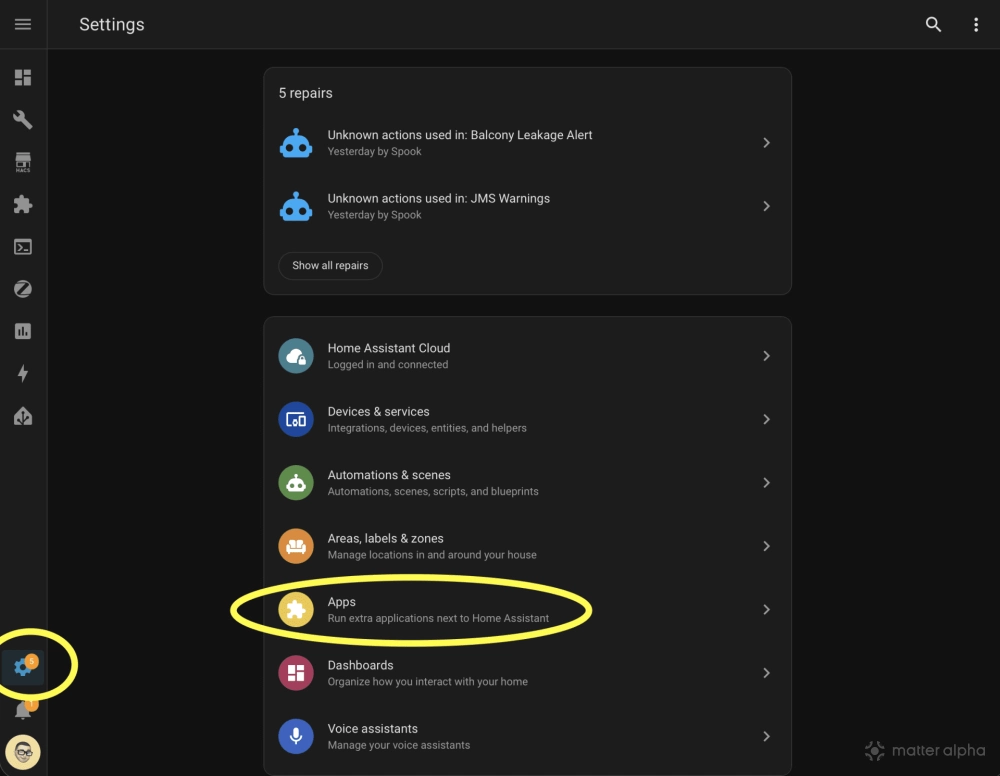Click the Show all repairs button

pyautogui.click(x=330, y=265)
